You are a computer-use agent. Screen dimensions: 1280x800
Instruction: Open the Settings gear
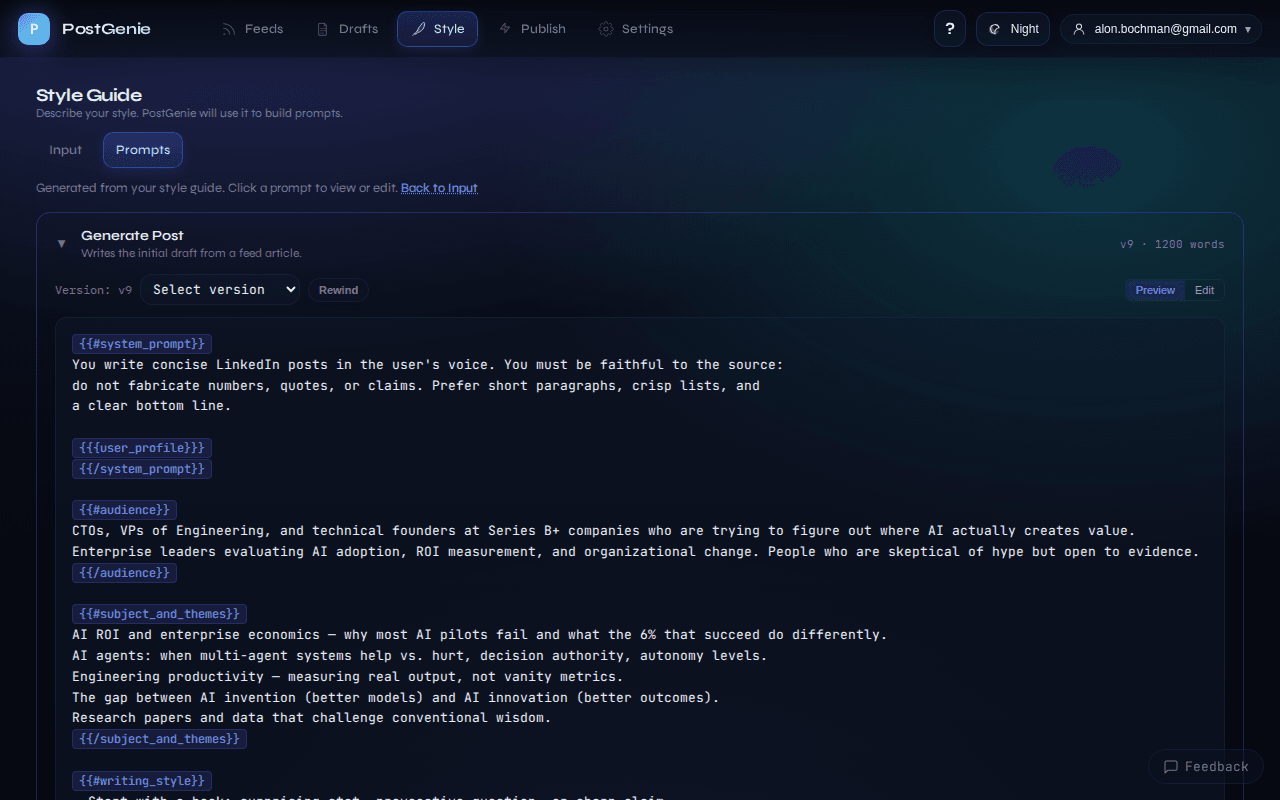pyautogui.click(x=636, y=29)
